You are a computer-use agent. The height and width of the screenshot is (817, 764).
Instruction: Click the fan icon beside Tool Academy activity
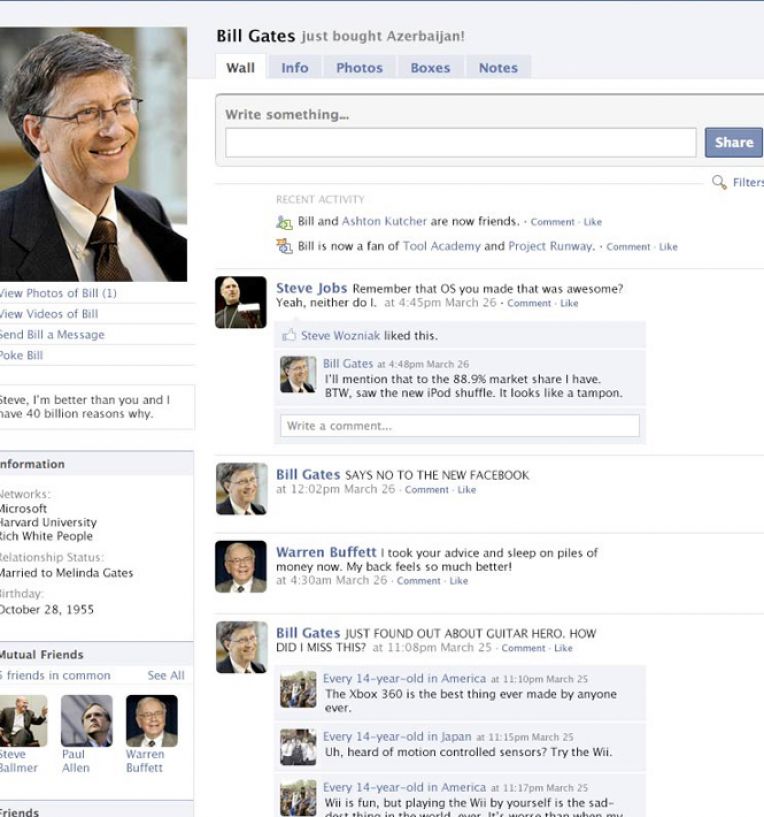coord(284,246)
